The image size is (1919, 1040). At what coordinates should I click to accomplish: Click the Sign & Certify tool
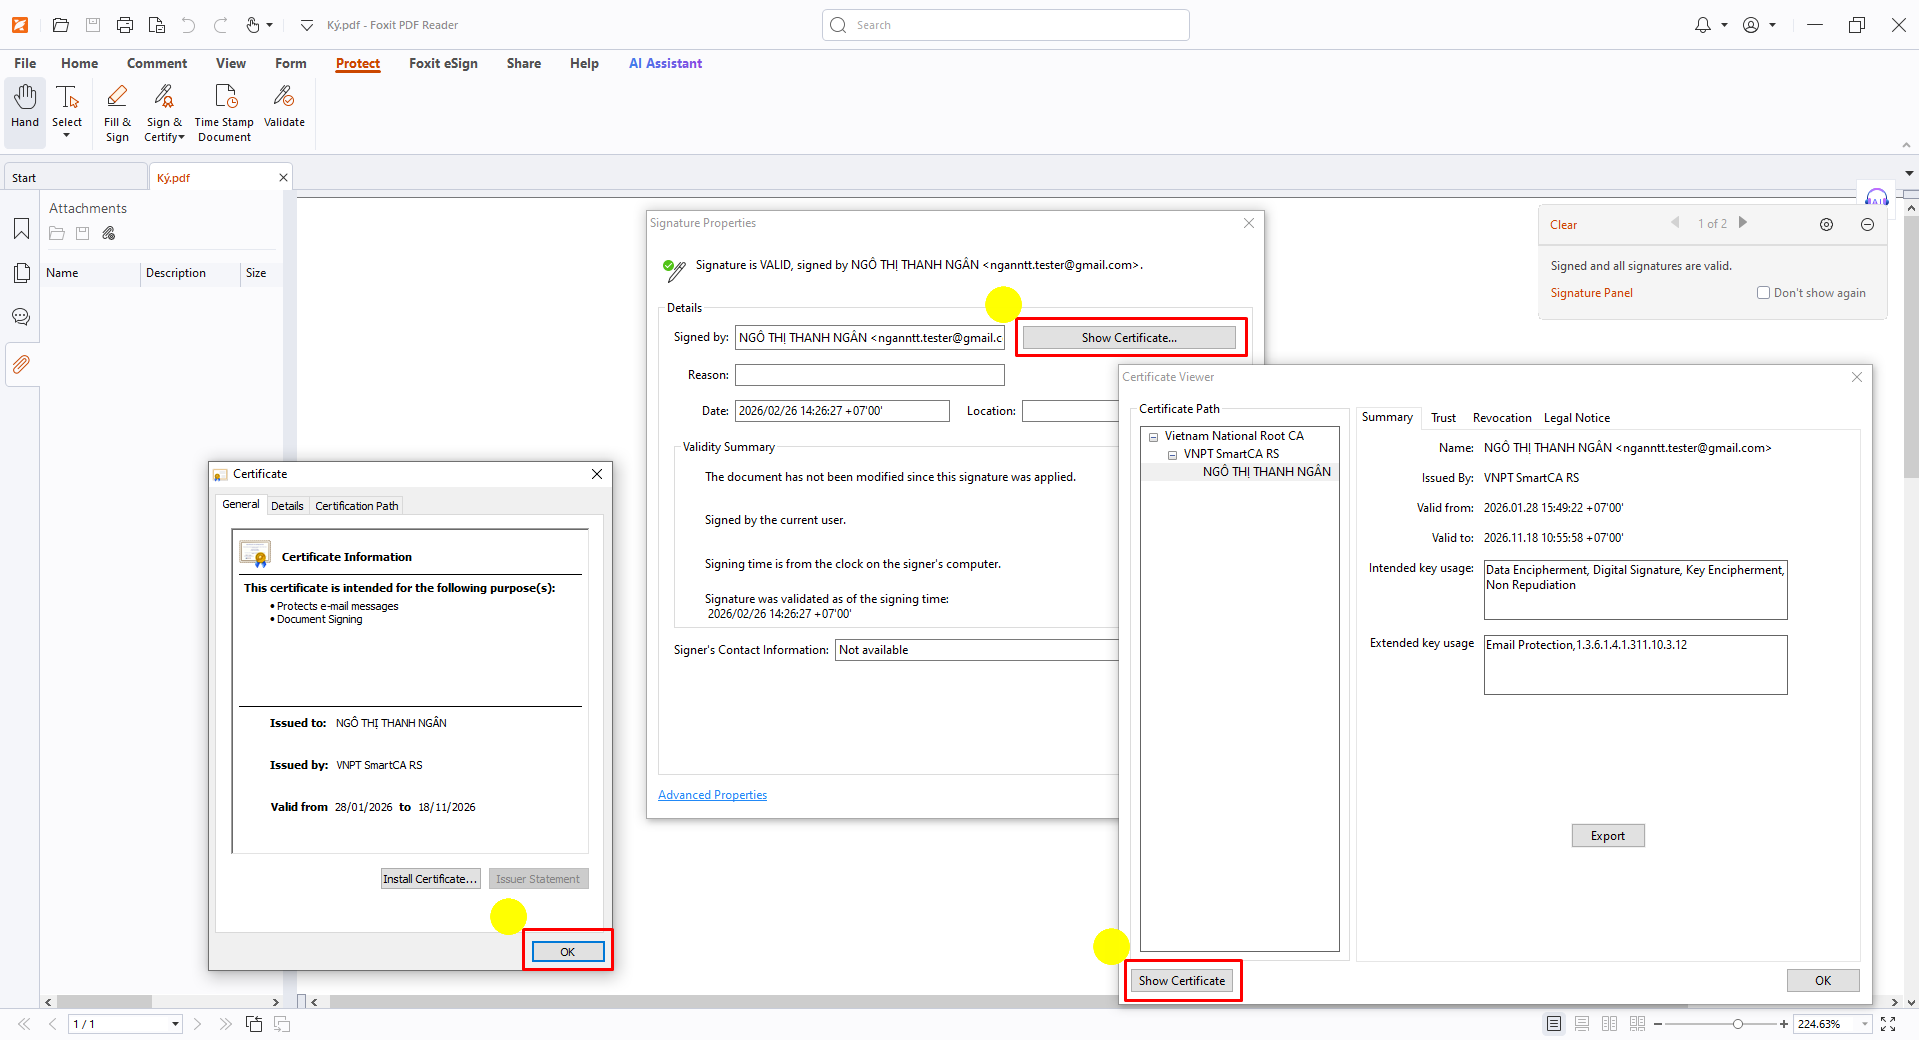(164, 113)
